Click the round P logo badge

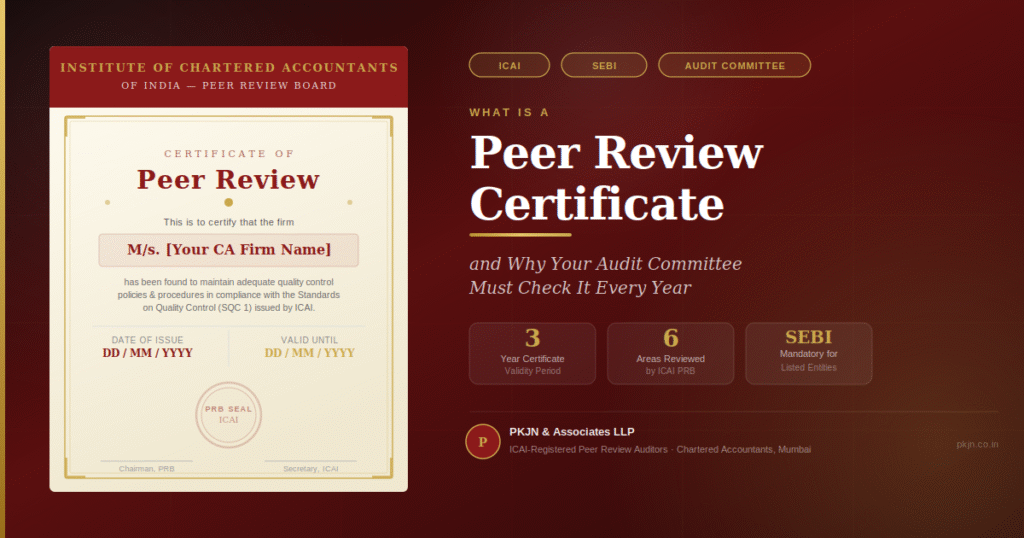tap(483, 441)
